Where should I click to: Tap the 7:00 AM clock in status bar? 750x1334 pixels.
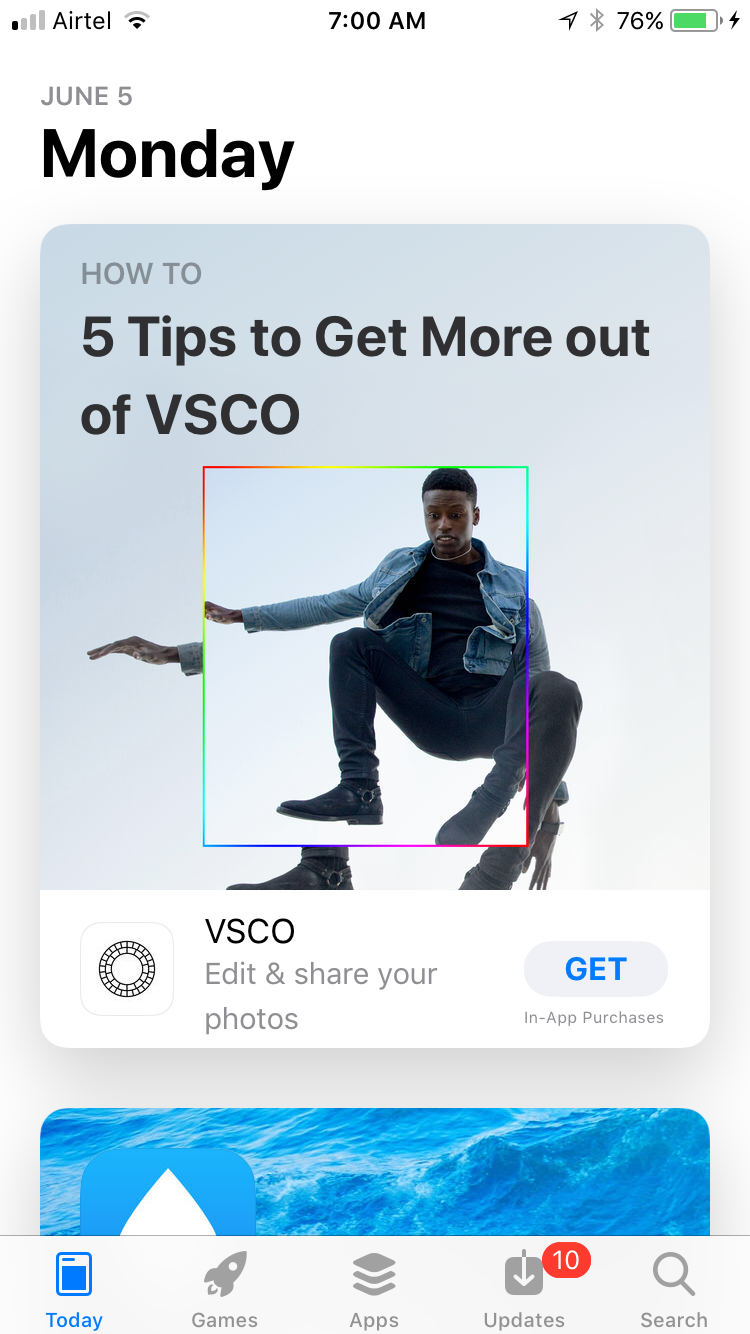(x=377, y=21)
